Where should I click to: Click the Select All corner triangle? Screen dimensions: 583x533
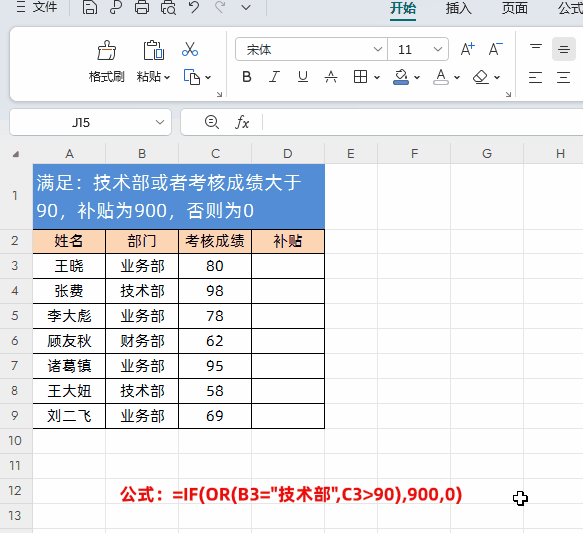pos(16,154)
